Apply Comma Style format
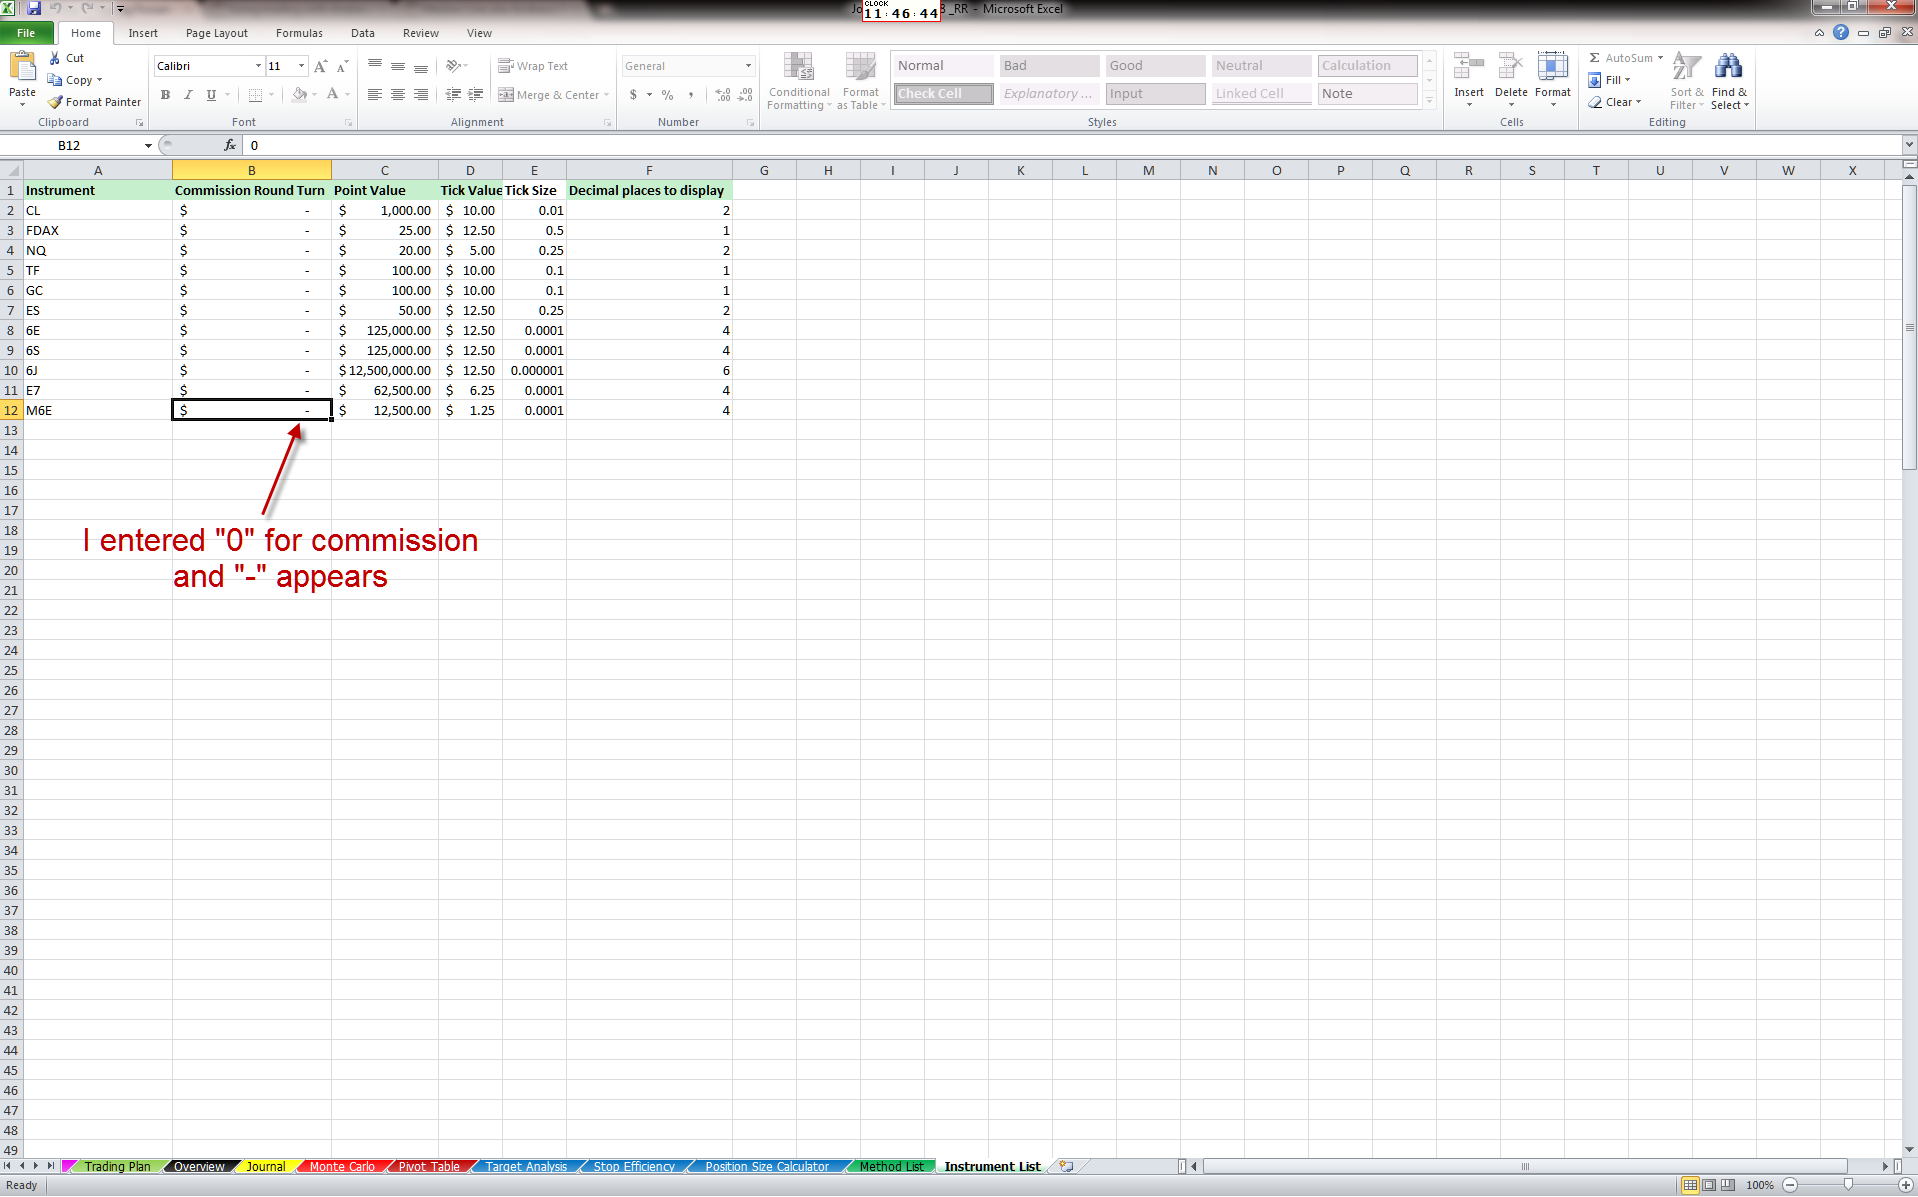 [690, 95]
